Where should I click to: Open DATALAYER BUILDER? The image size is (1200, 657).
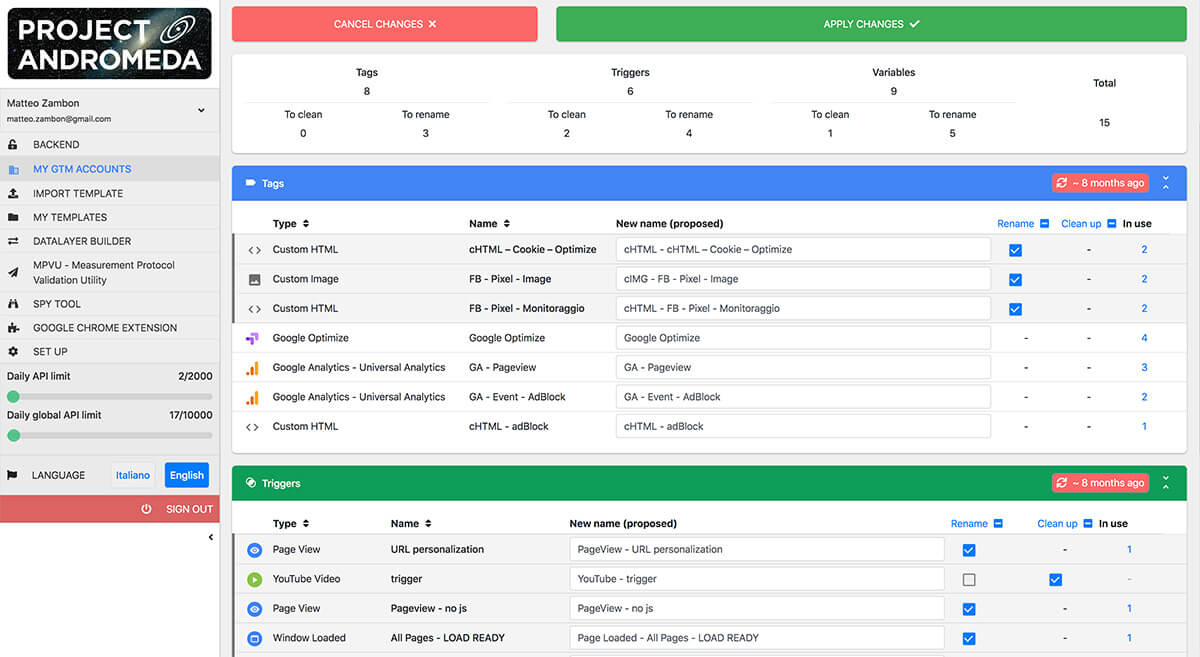point(109,241)
